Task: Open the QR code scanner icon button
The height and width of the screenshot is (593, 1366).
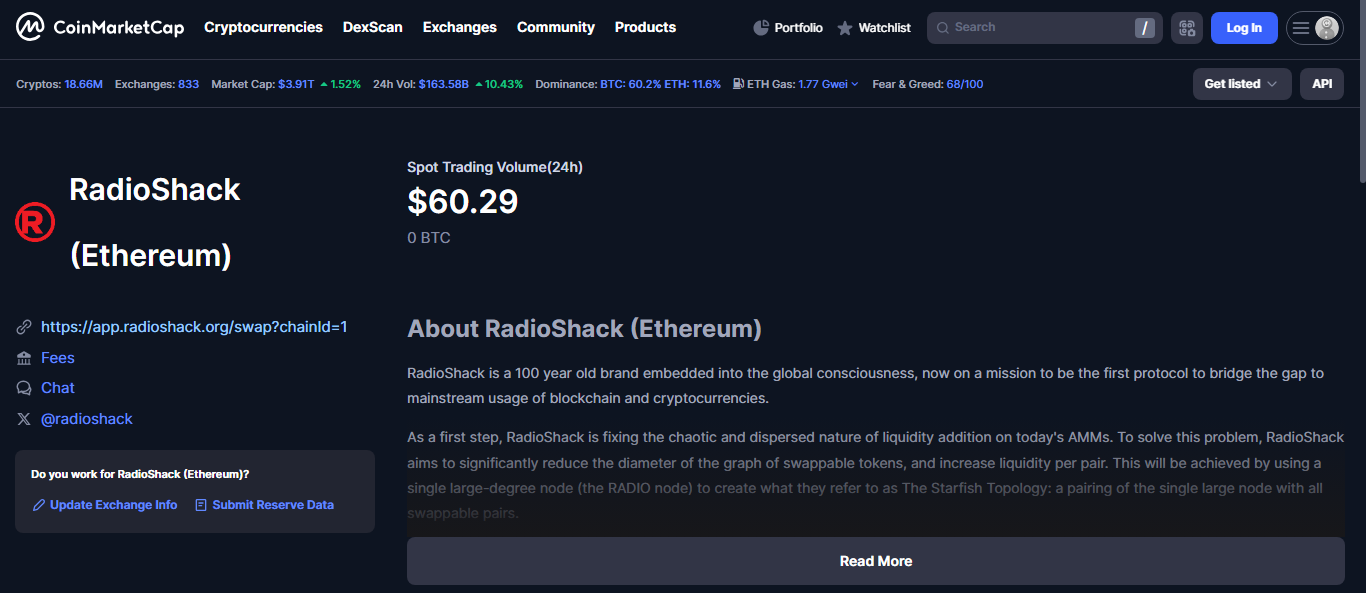Action: click(x=1187, y=28)
